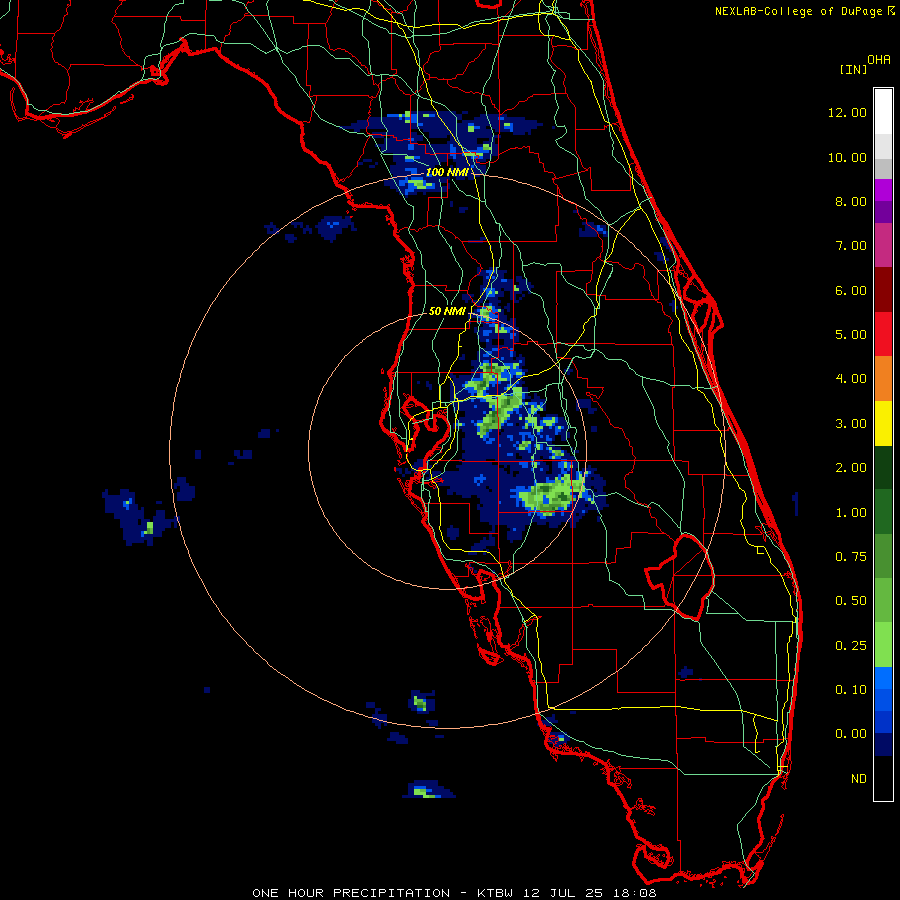This screenshot has height=900, width=900.
Task: Pick the pink legend swatch near 7.00
Action: click(883, 246)
